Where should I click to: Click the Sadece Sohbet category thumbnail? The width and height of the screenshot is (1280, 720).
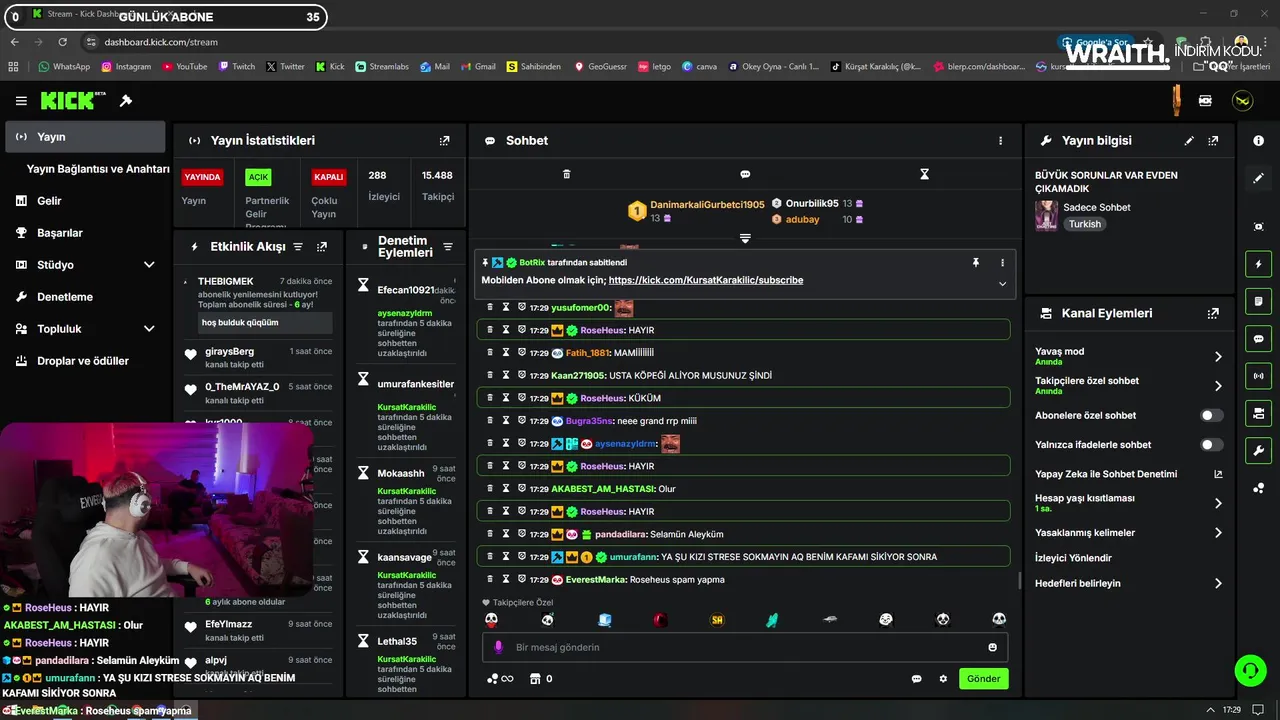1046,215
